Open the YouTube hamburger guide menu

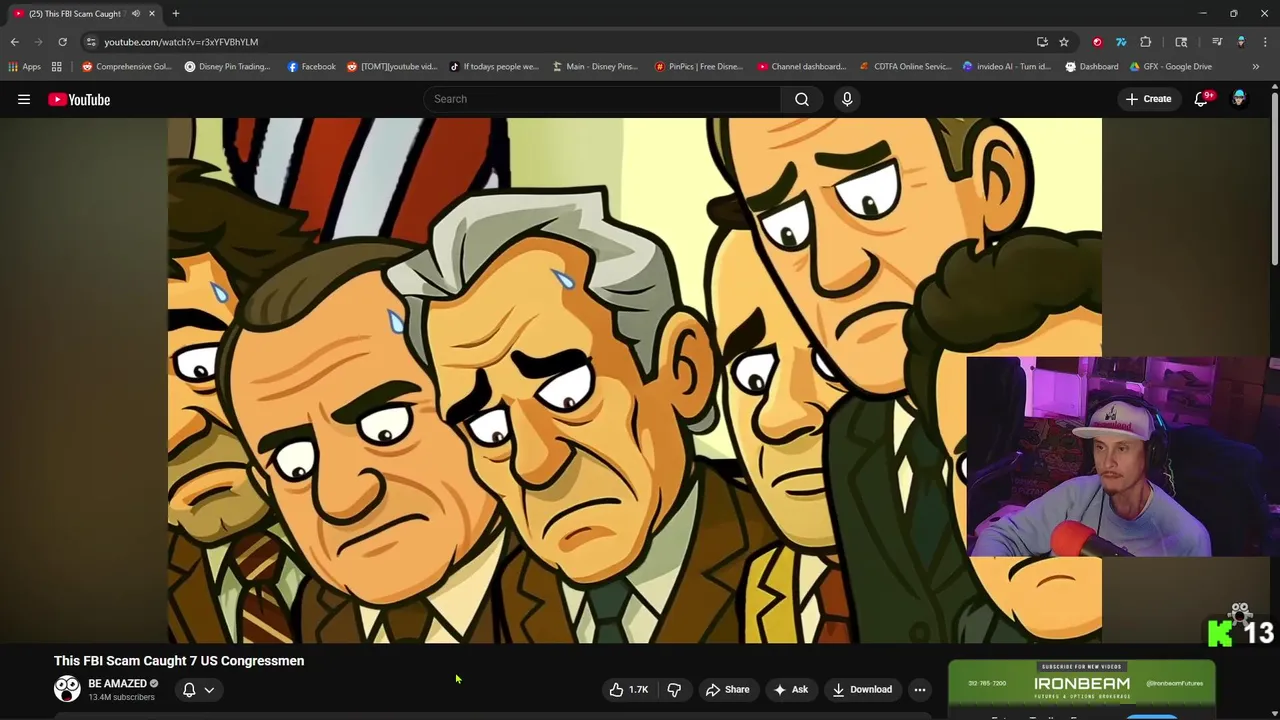pos(24,99)
